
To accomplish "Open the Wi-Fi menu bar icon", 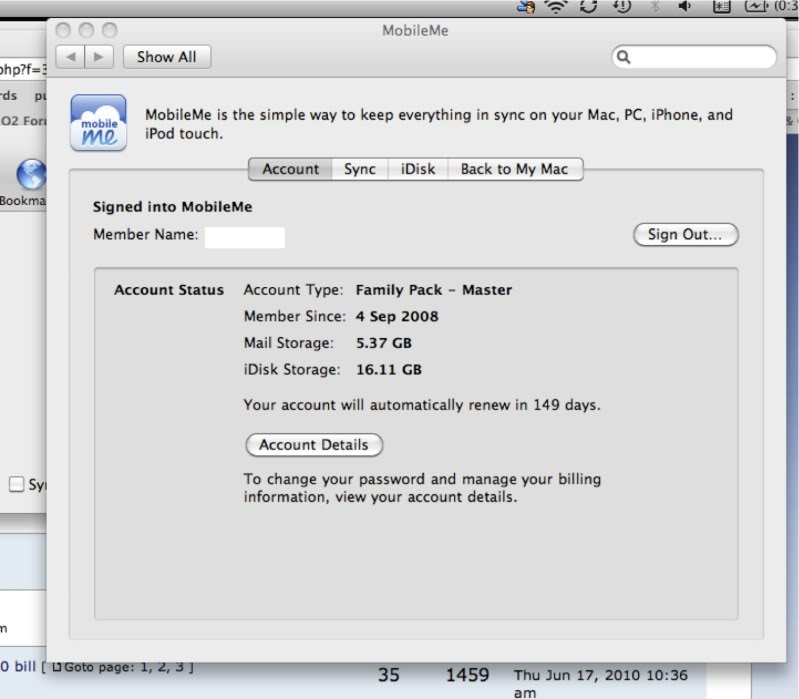I will [555, 7].
